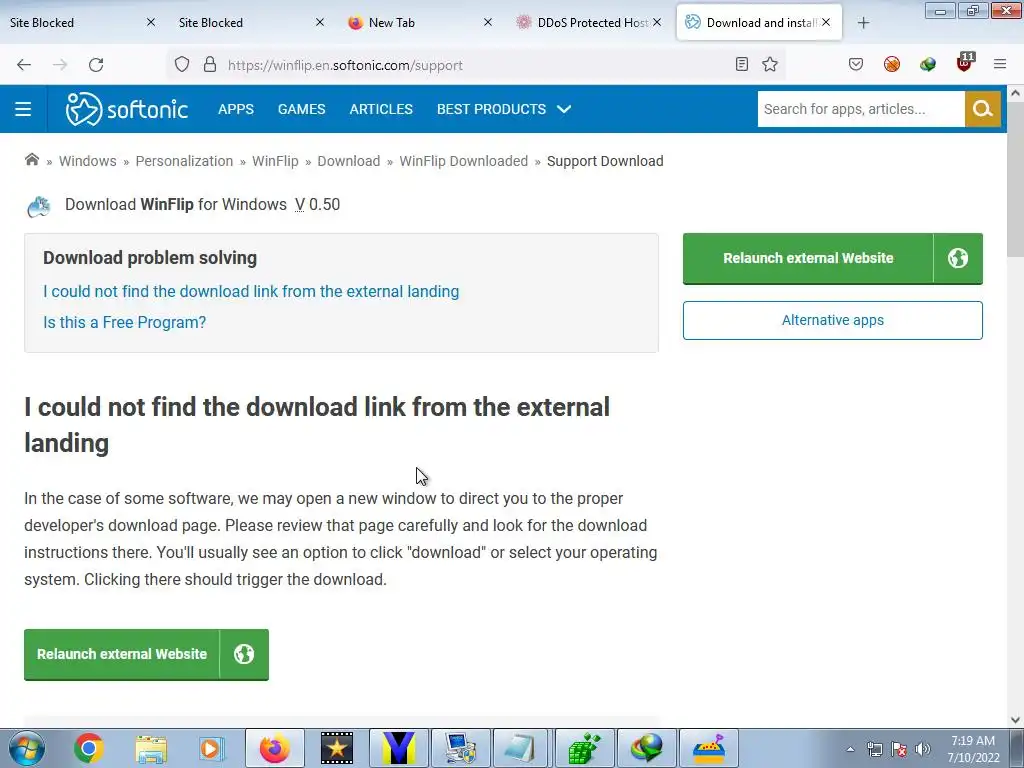Open the GAMES menu item
The width and height of the screenshot is (1024, 768).
click(301, 109)
